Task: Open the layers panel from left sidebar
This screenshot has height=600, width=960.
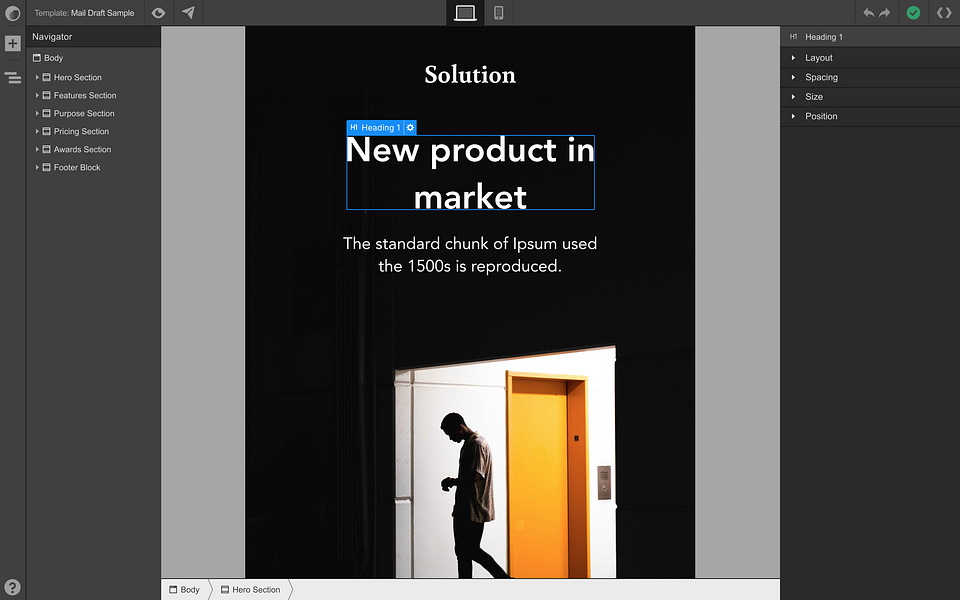Action: click(x=12, y=78)
